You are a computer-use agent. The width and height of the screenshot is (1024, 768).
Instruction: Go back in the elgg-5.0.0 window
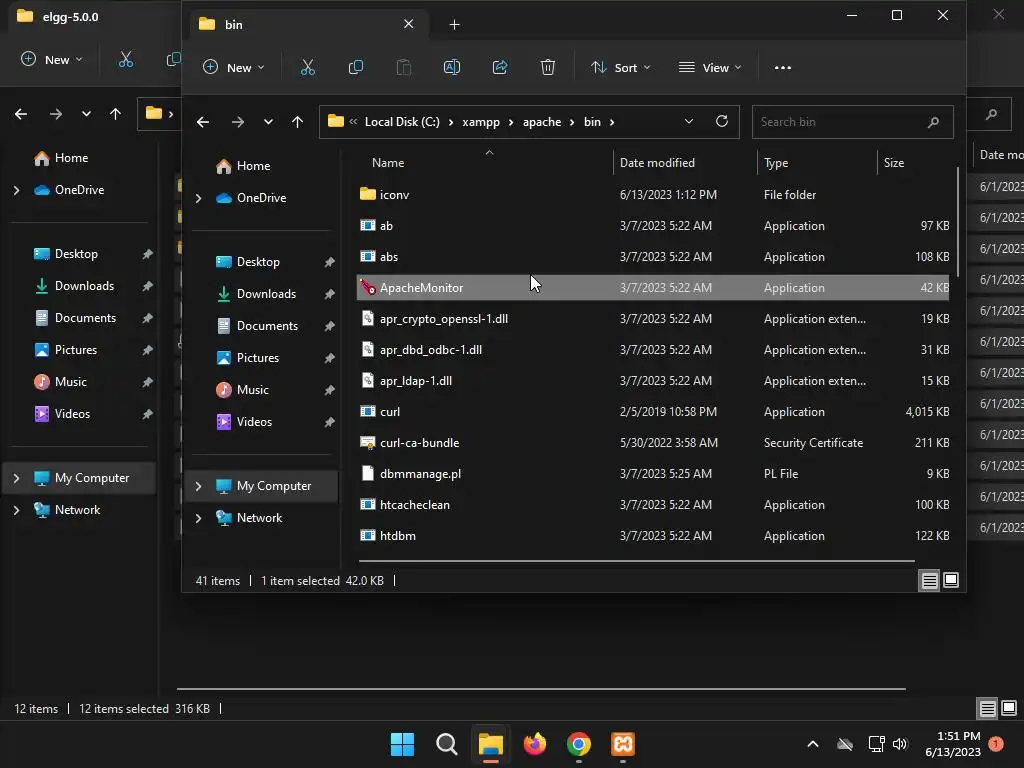(x=21, y=114)
